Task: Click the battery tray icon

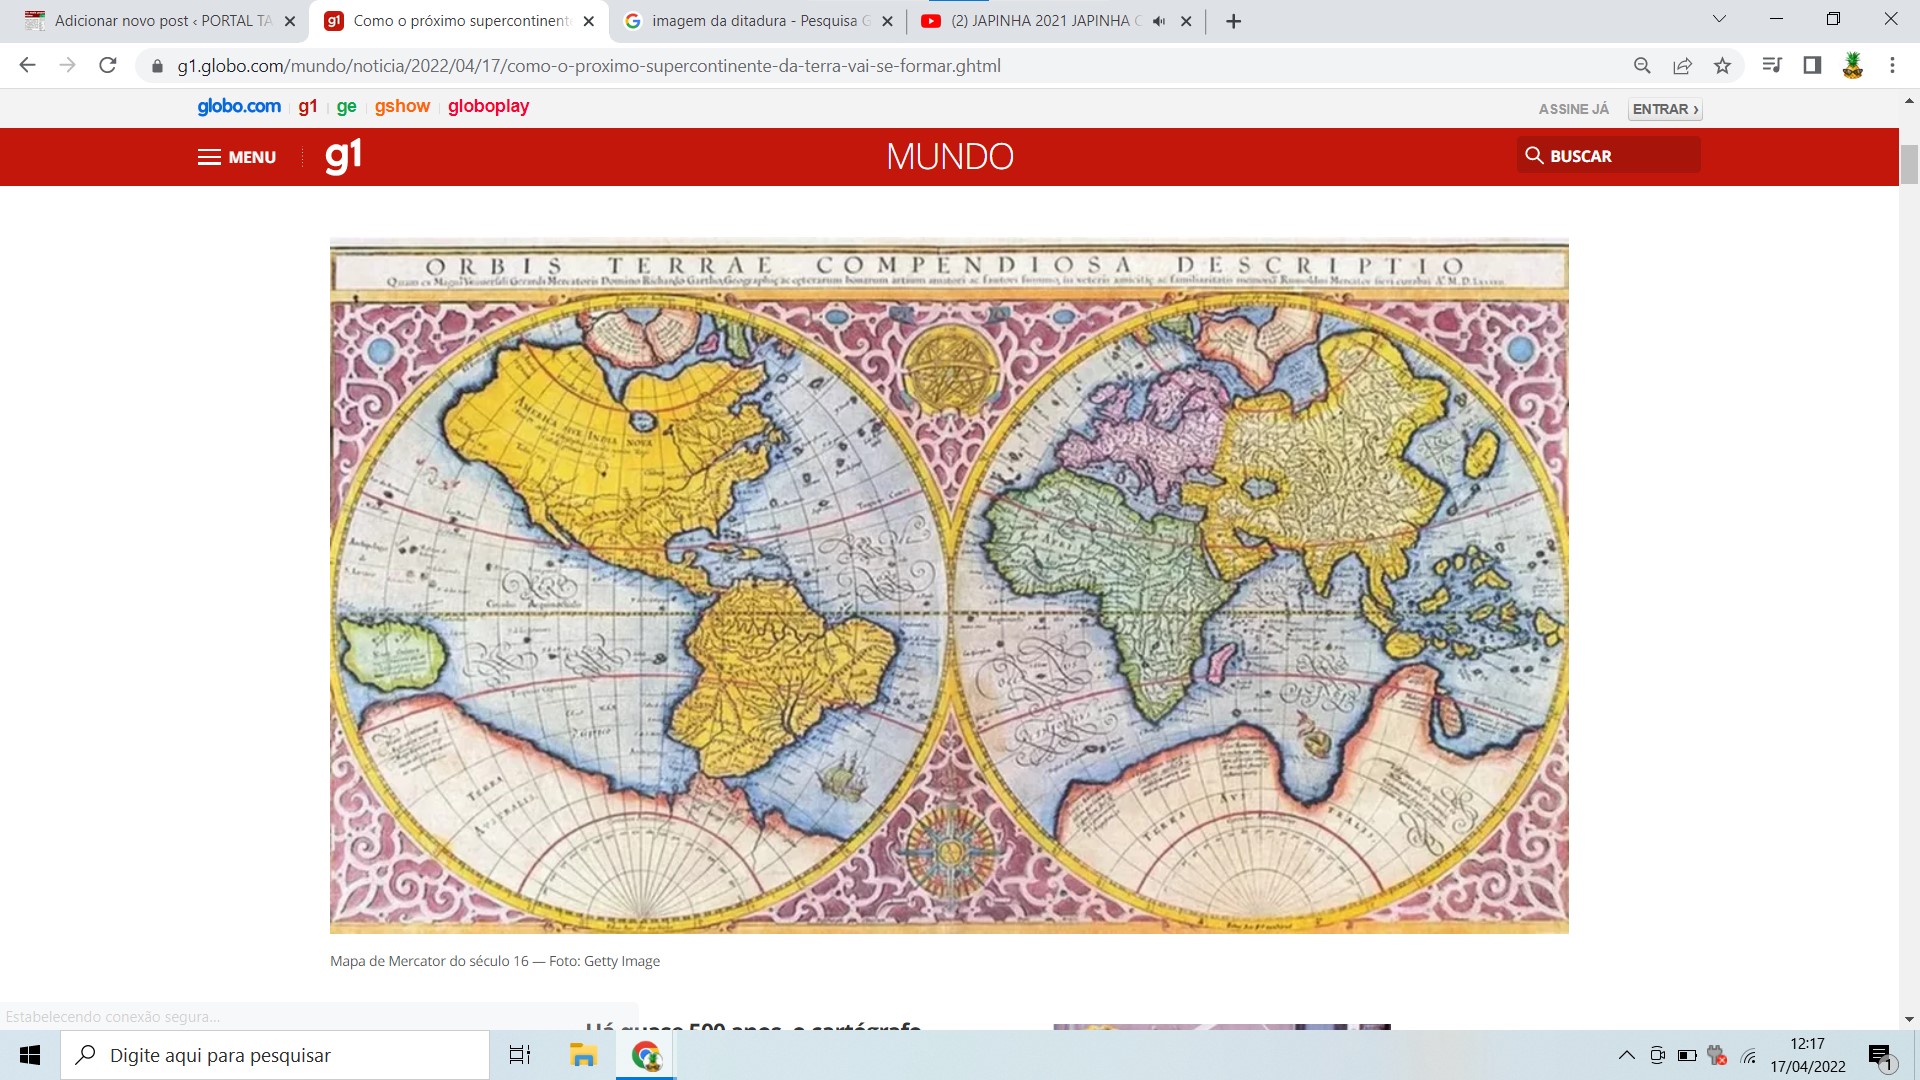Action: (1687, 1055)
